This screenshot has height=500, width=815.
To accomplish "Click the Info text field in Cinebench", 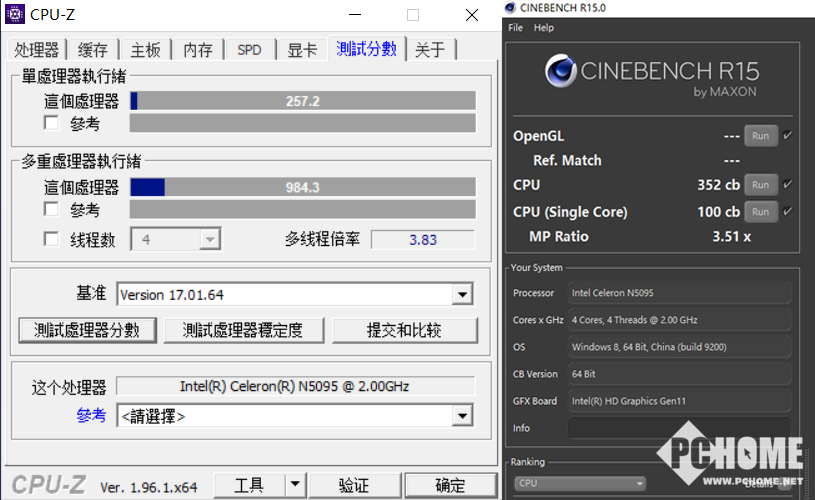I will (x=680, y=428).
